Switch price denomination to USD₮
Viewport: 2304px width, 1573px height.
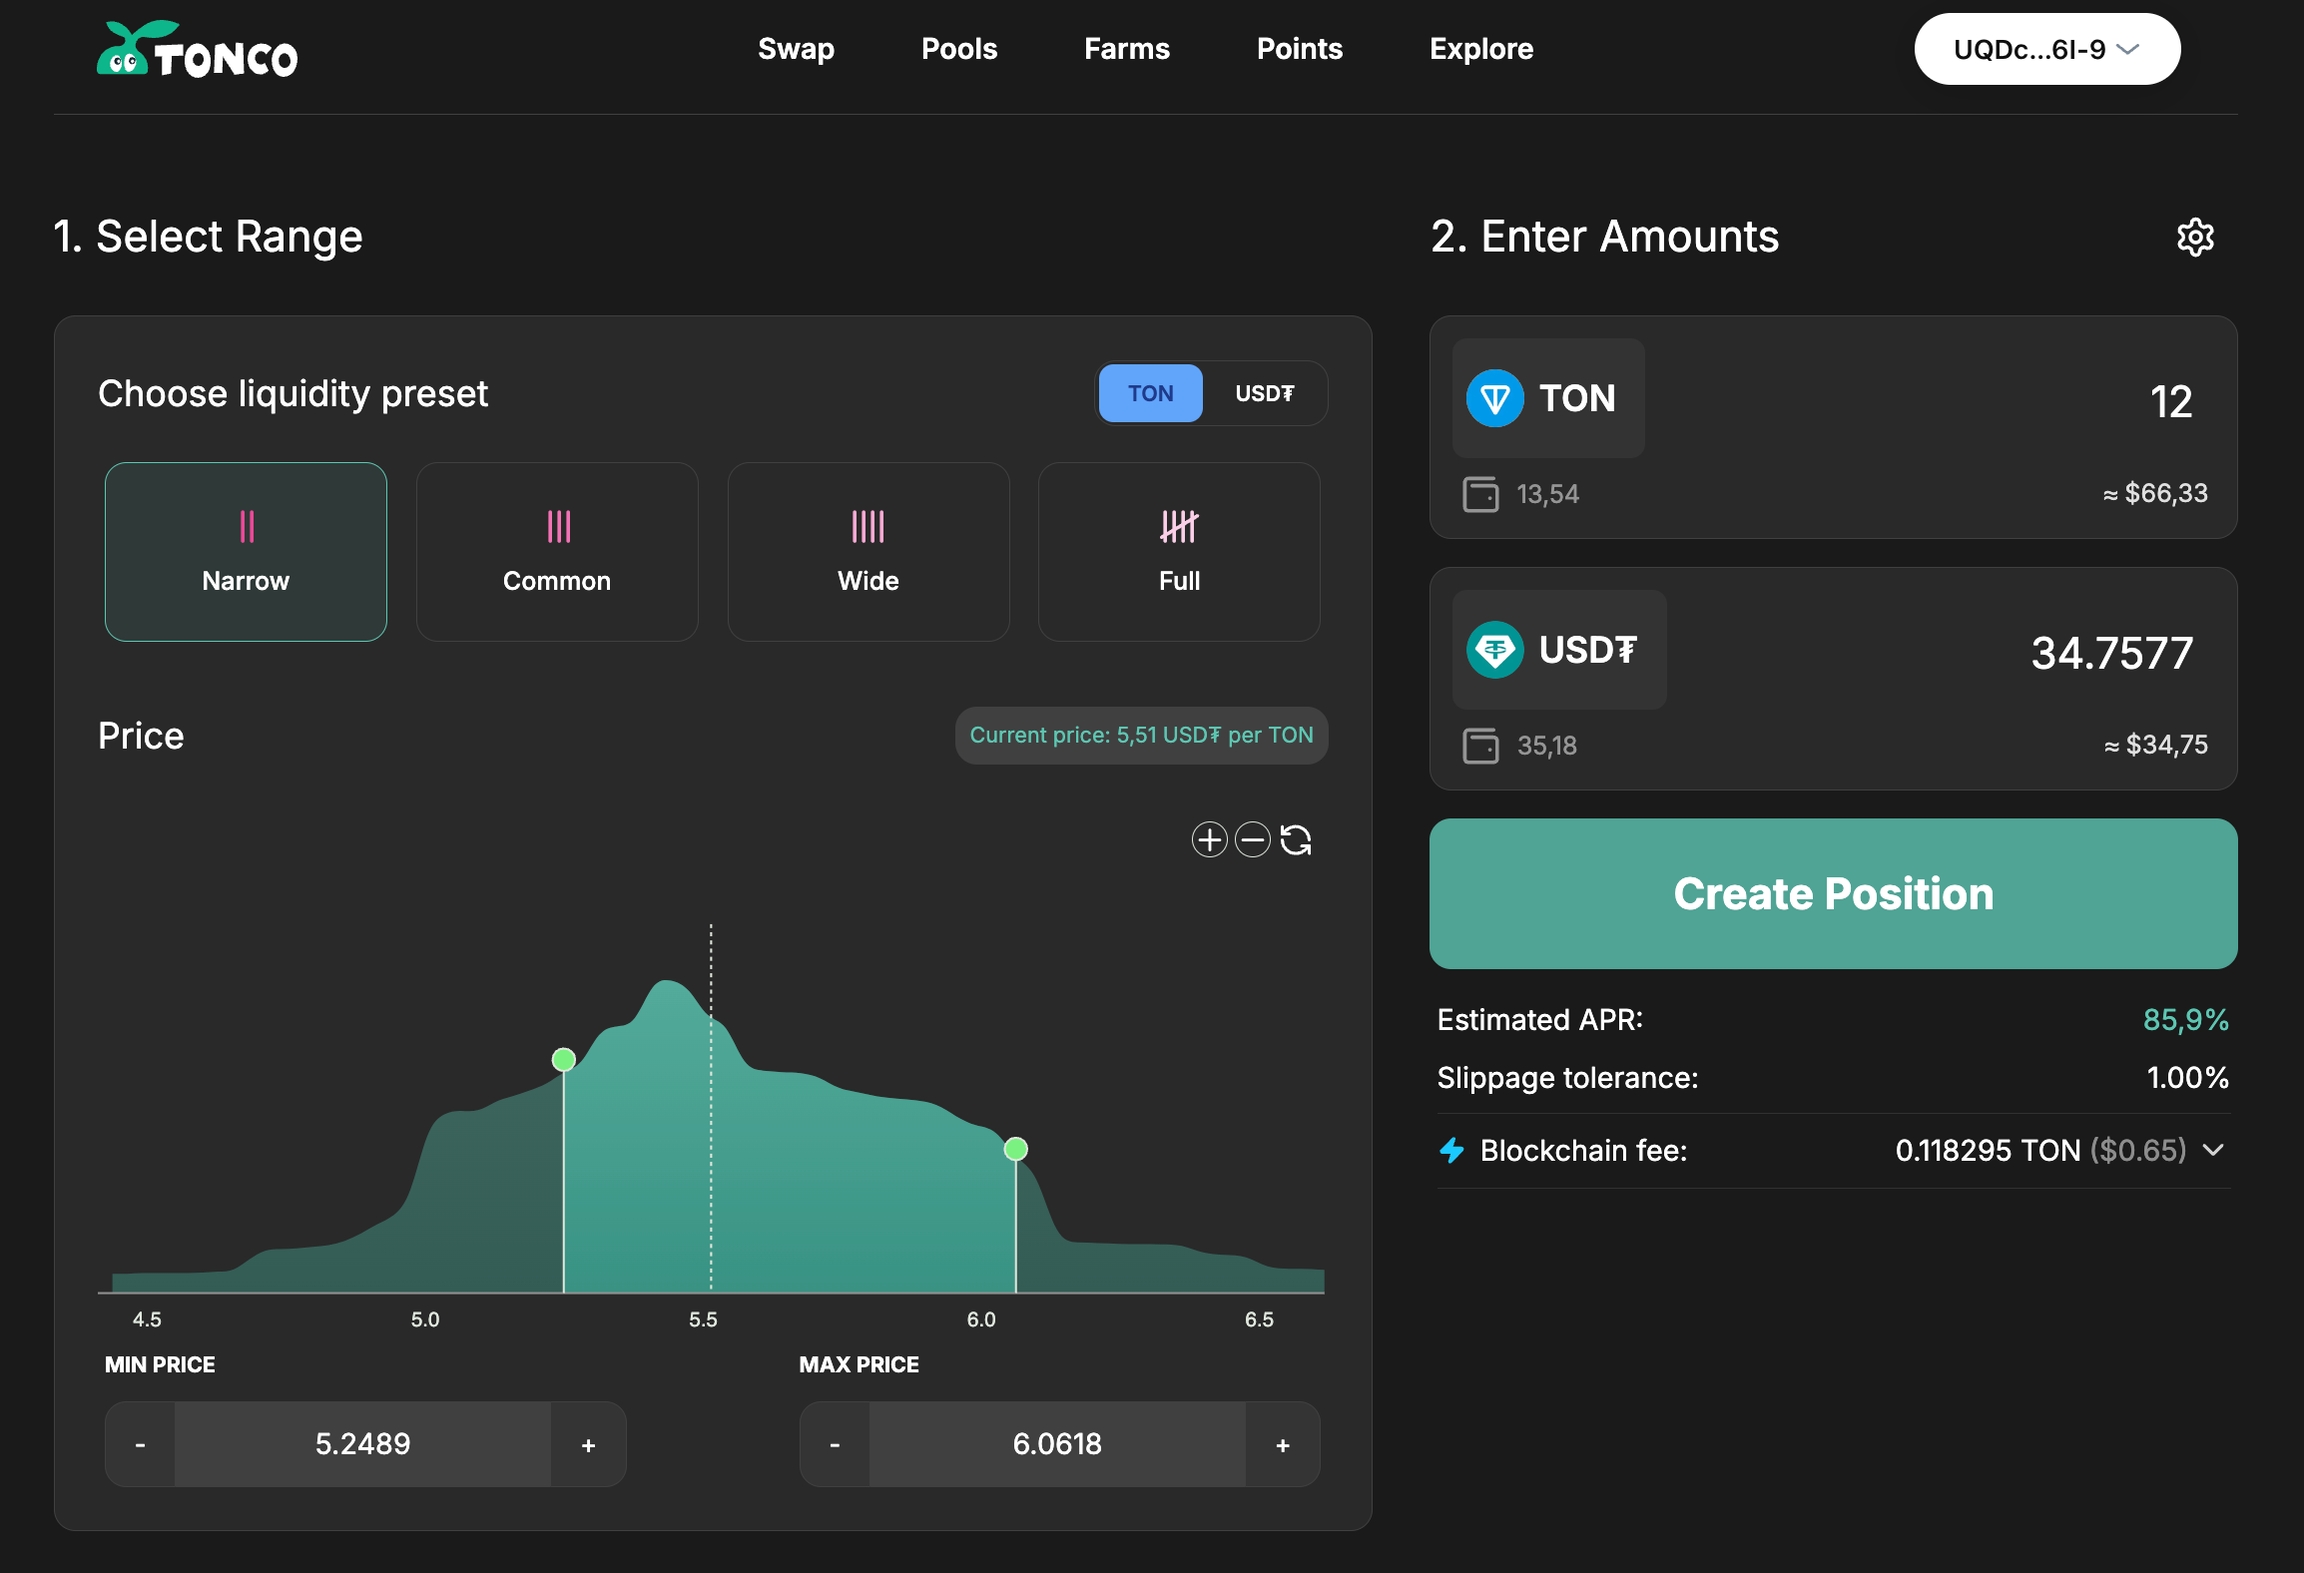(1265, 393)
